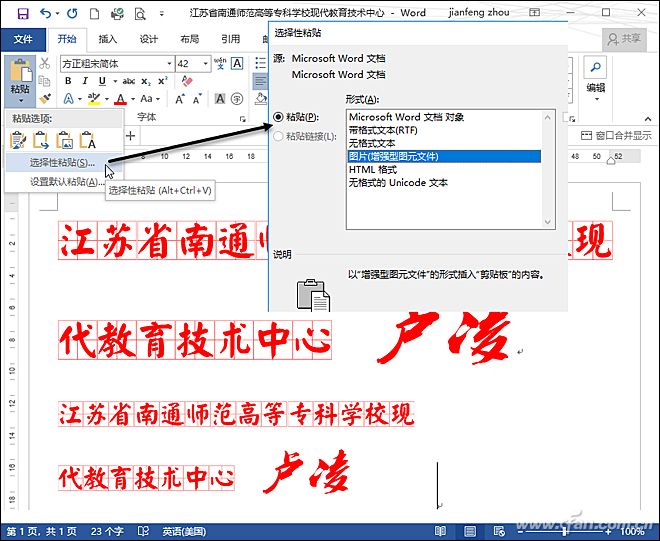Open underline style dropdown arrow
Image resolution: width=660 pixels, height=541 pixels.
114,81
